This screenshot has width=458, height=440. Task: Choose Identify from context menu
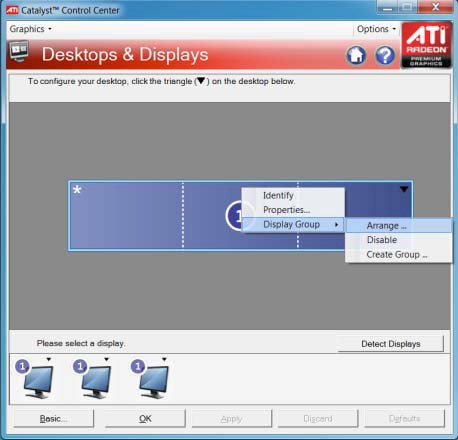pyautogui.click(x=293, y=195)
